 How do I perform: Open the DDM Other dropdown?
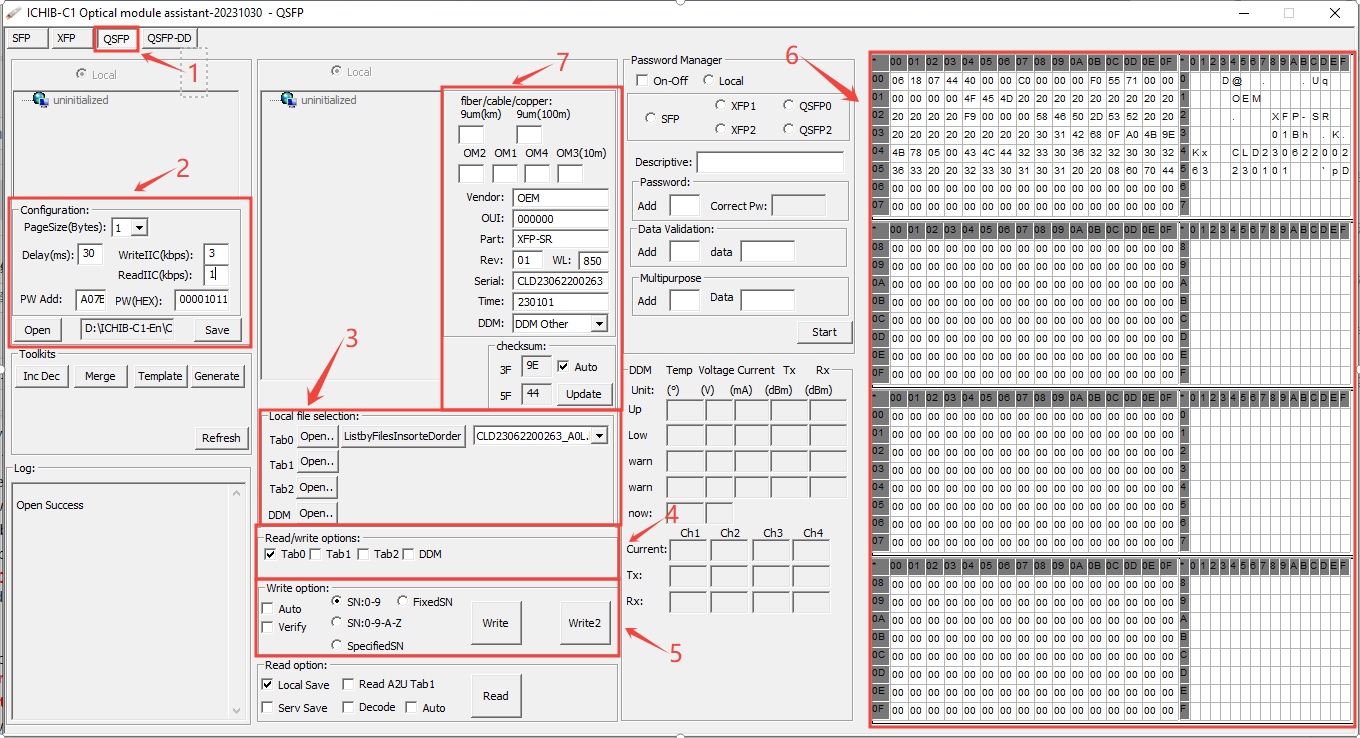601,323
